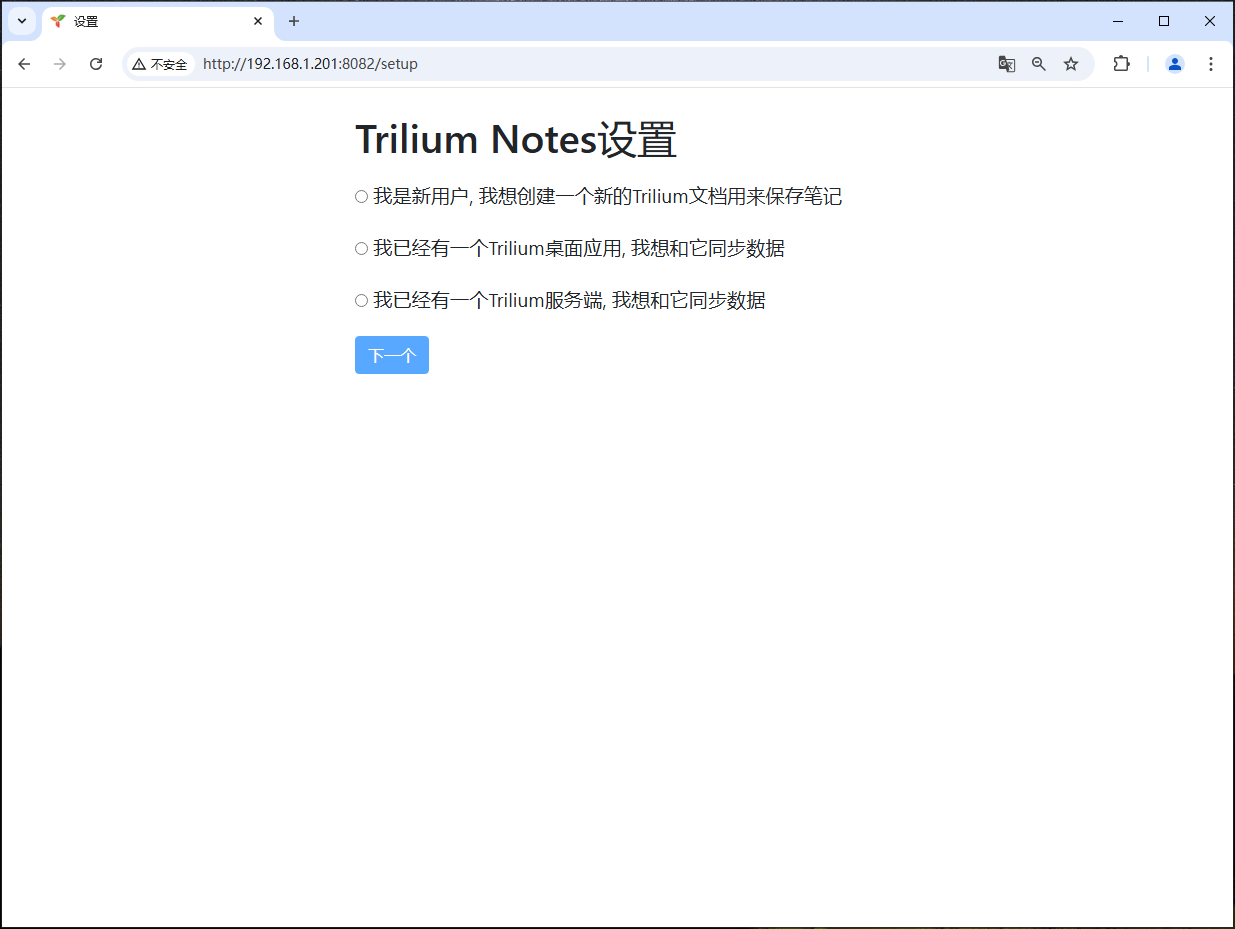The image size is (1235, 929).
Task: Open a new browser tab
Action: click(293, 21)
